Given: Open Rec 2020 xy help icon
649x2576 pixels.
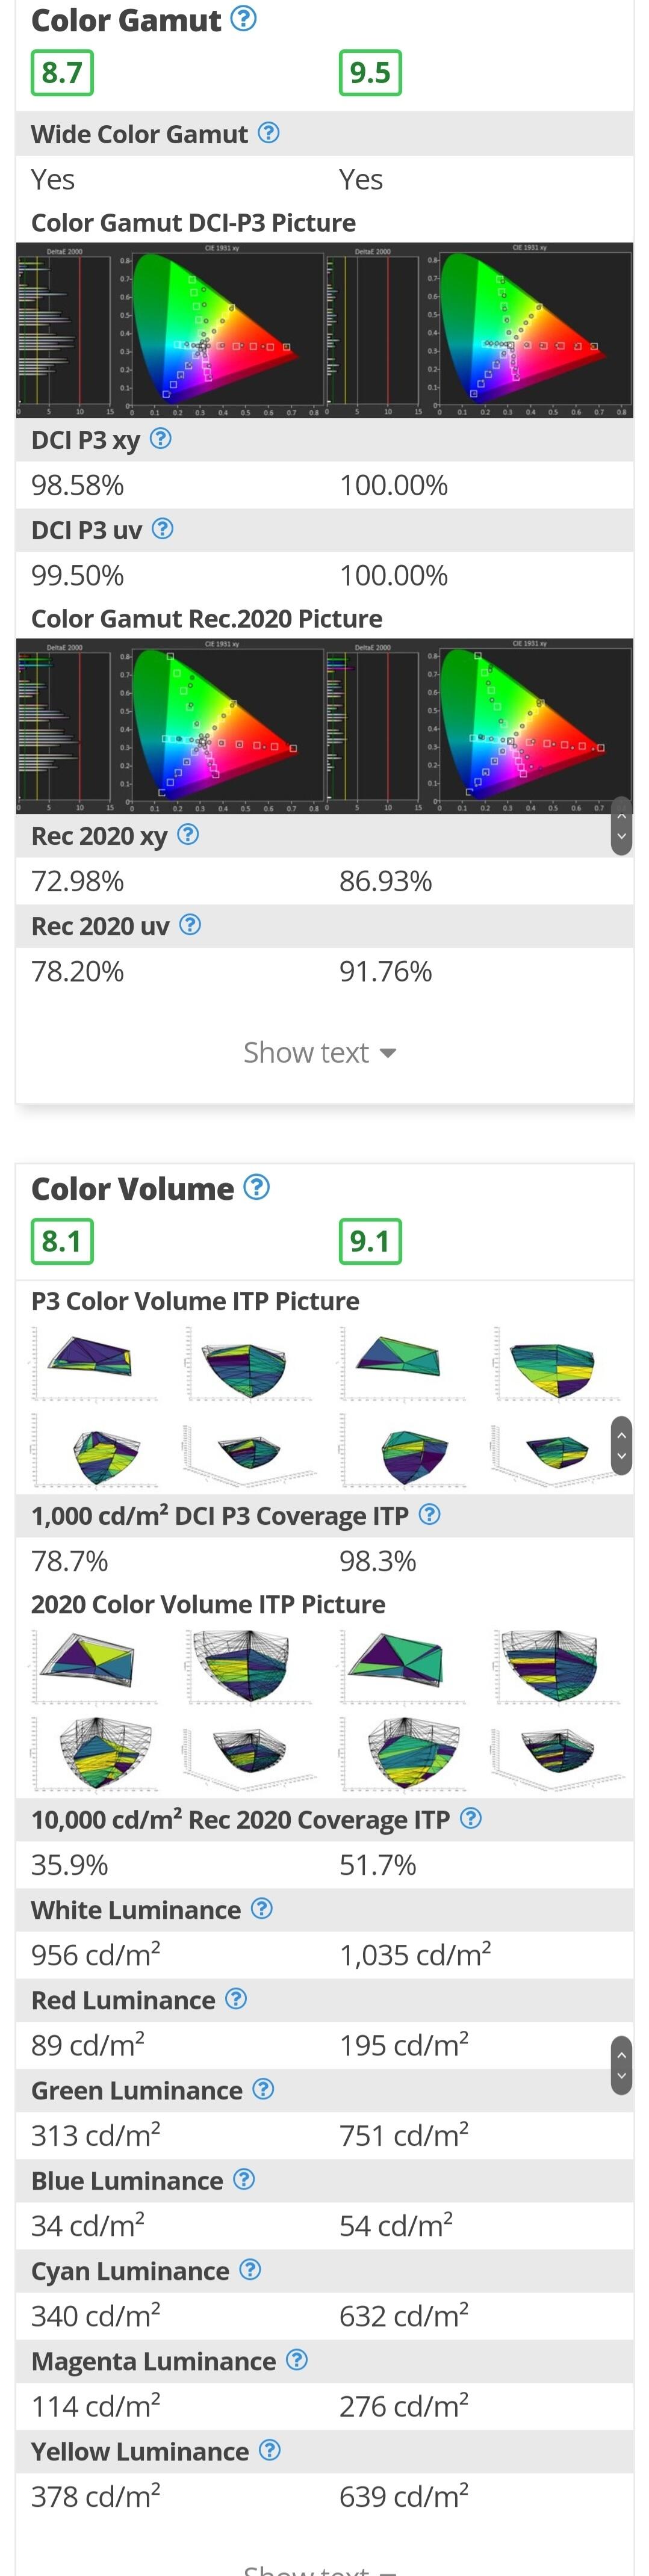Looking at the screenshot, I should click(187, 835).
